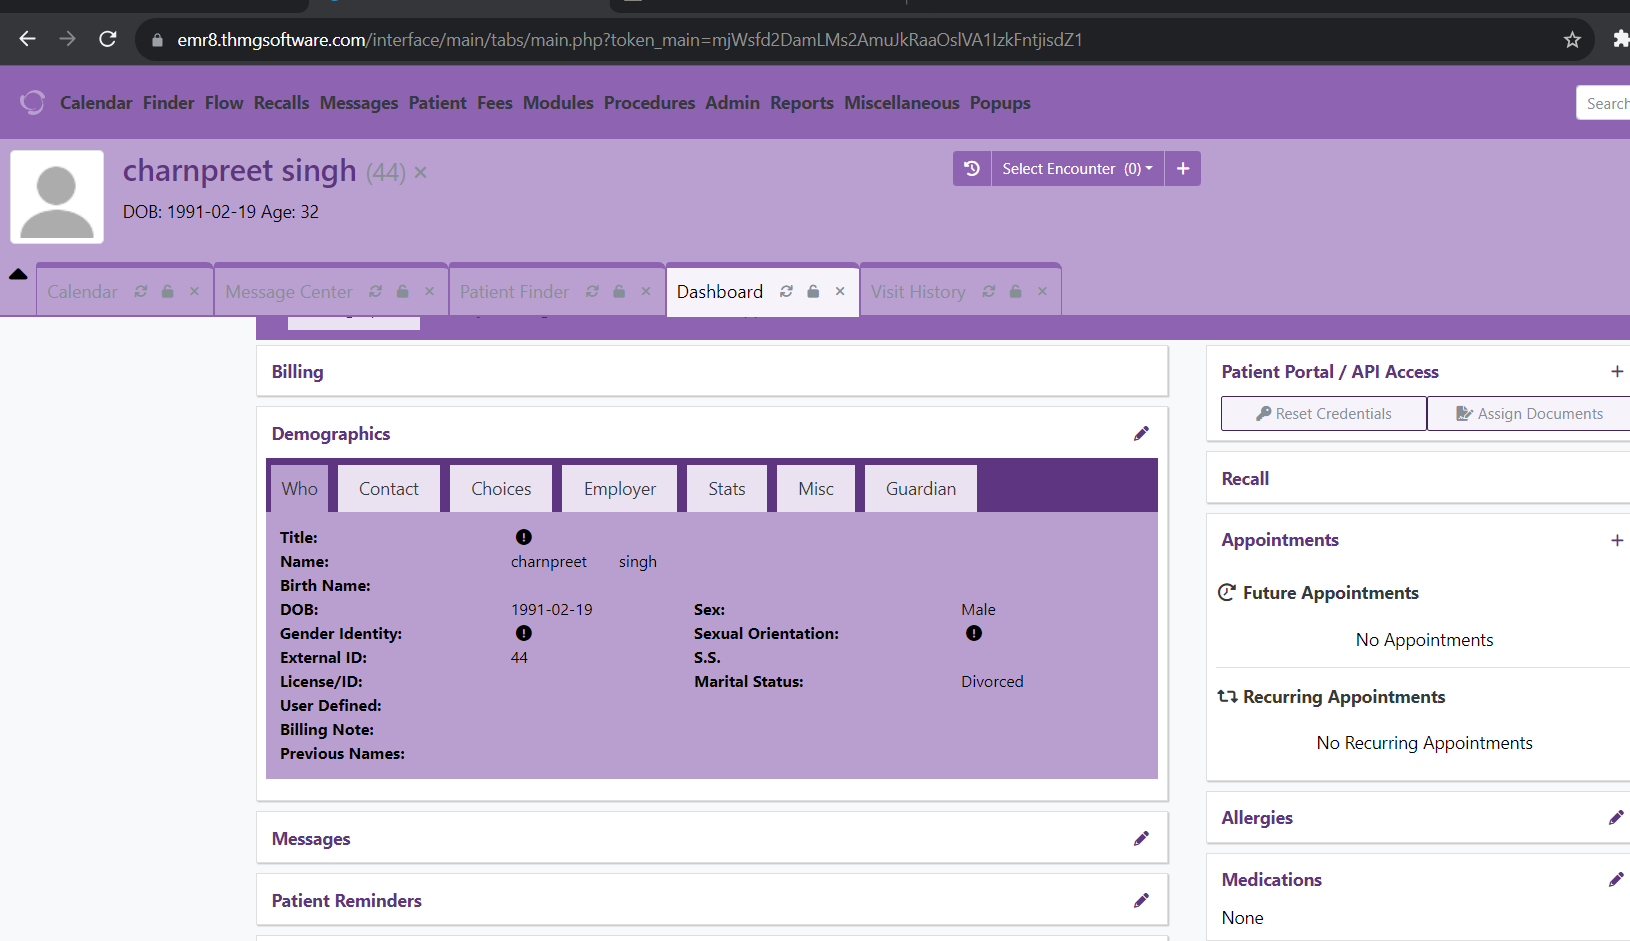Refresh the Dashboard tab

tap(786, 291)
